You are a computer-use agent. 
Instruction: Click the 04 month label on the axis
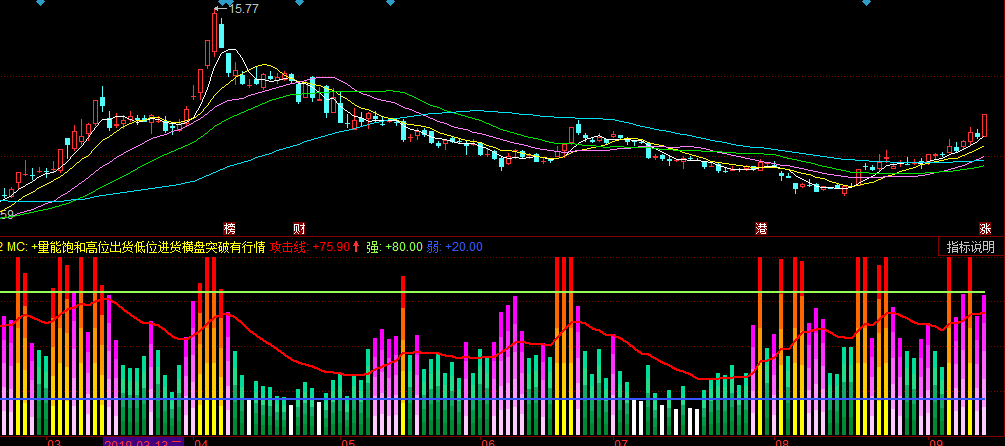click(201, 441)
